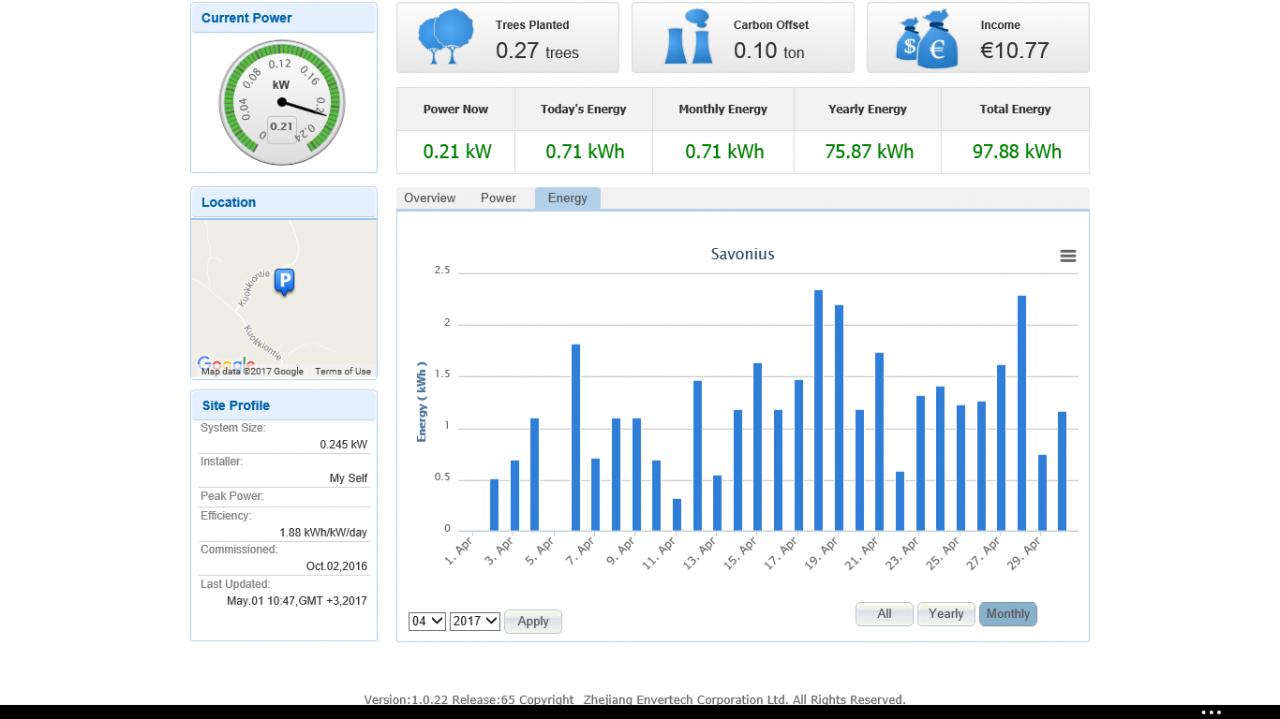This screenshot has width=1280, height=719.
Task: Click the Trees Planted trees icon
Action: [446, 37]
